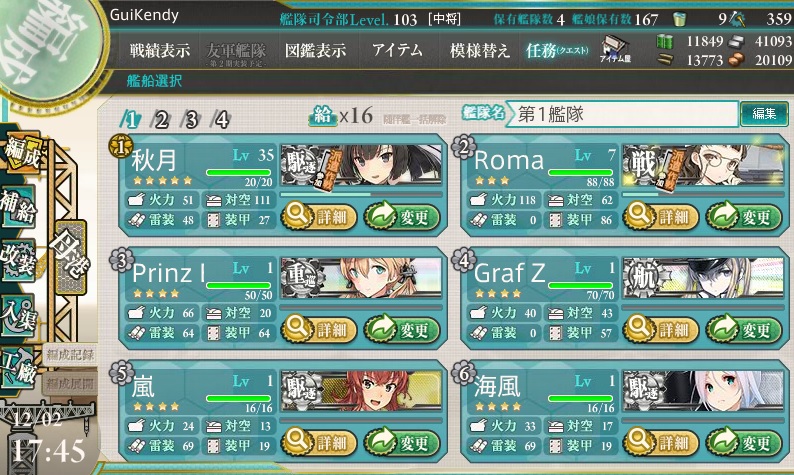
Task: Open the 編成 (formation) sidebar icon
Action: pos(22,152)
